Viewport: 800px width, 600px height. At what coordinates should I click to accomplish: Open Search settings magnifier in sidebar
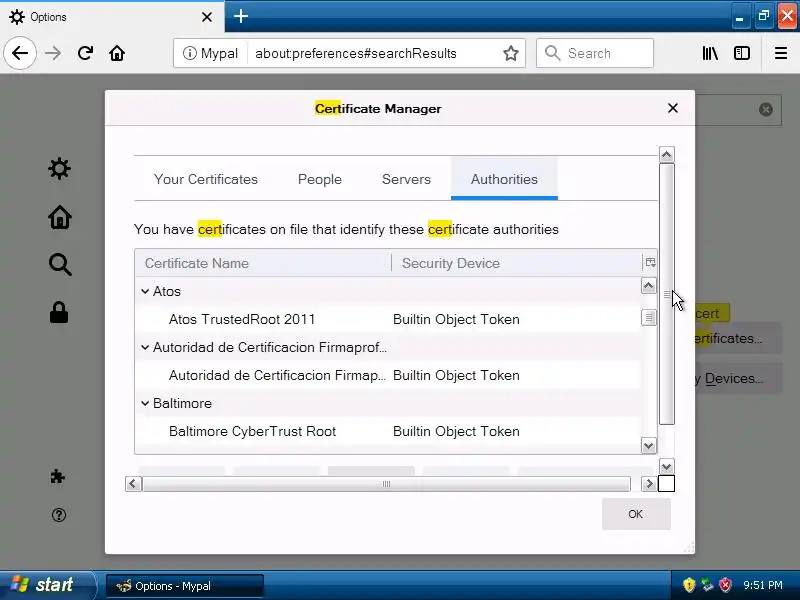point(60,264)
